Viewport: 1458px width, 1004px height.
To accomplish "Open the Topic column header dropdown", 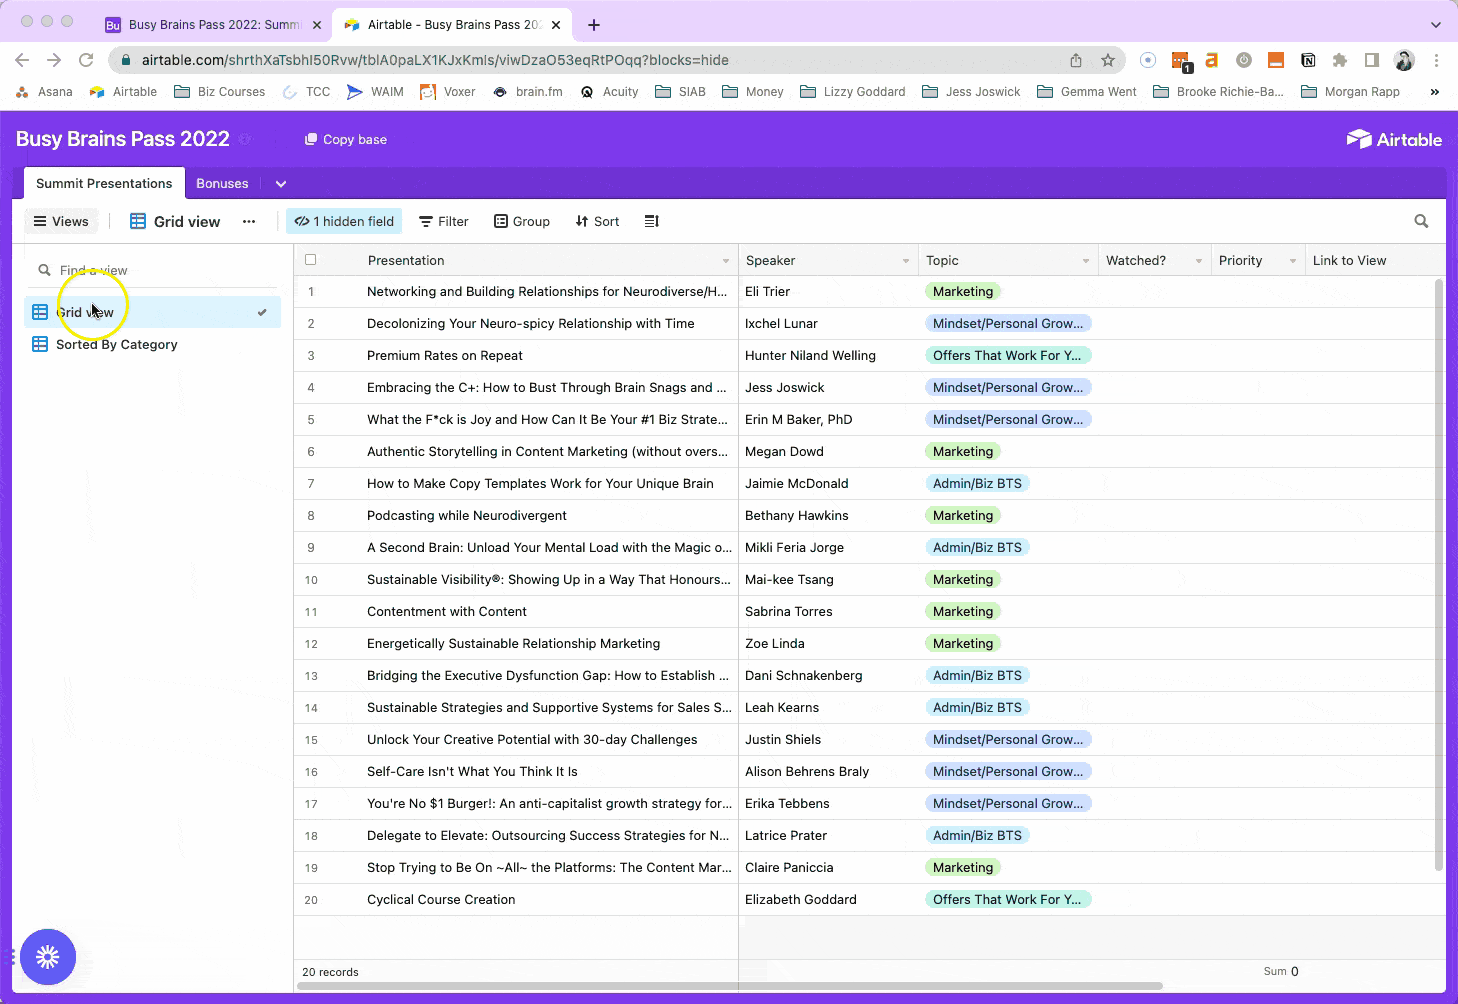I will click(x=1086, y=261).
